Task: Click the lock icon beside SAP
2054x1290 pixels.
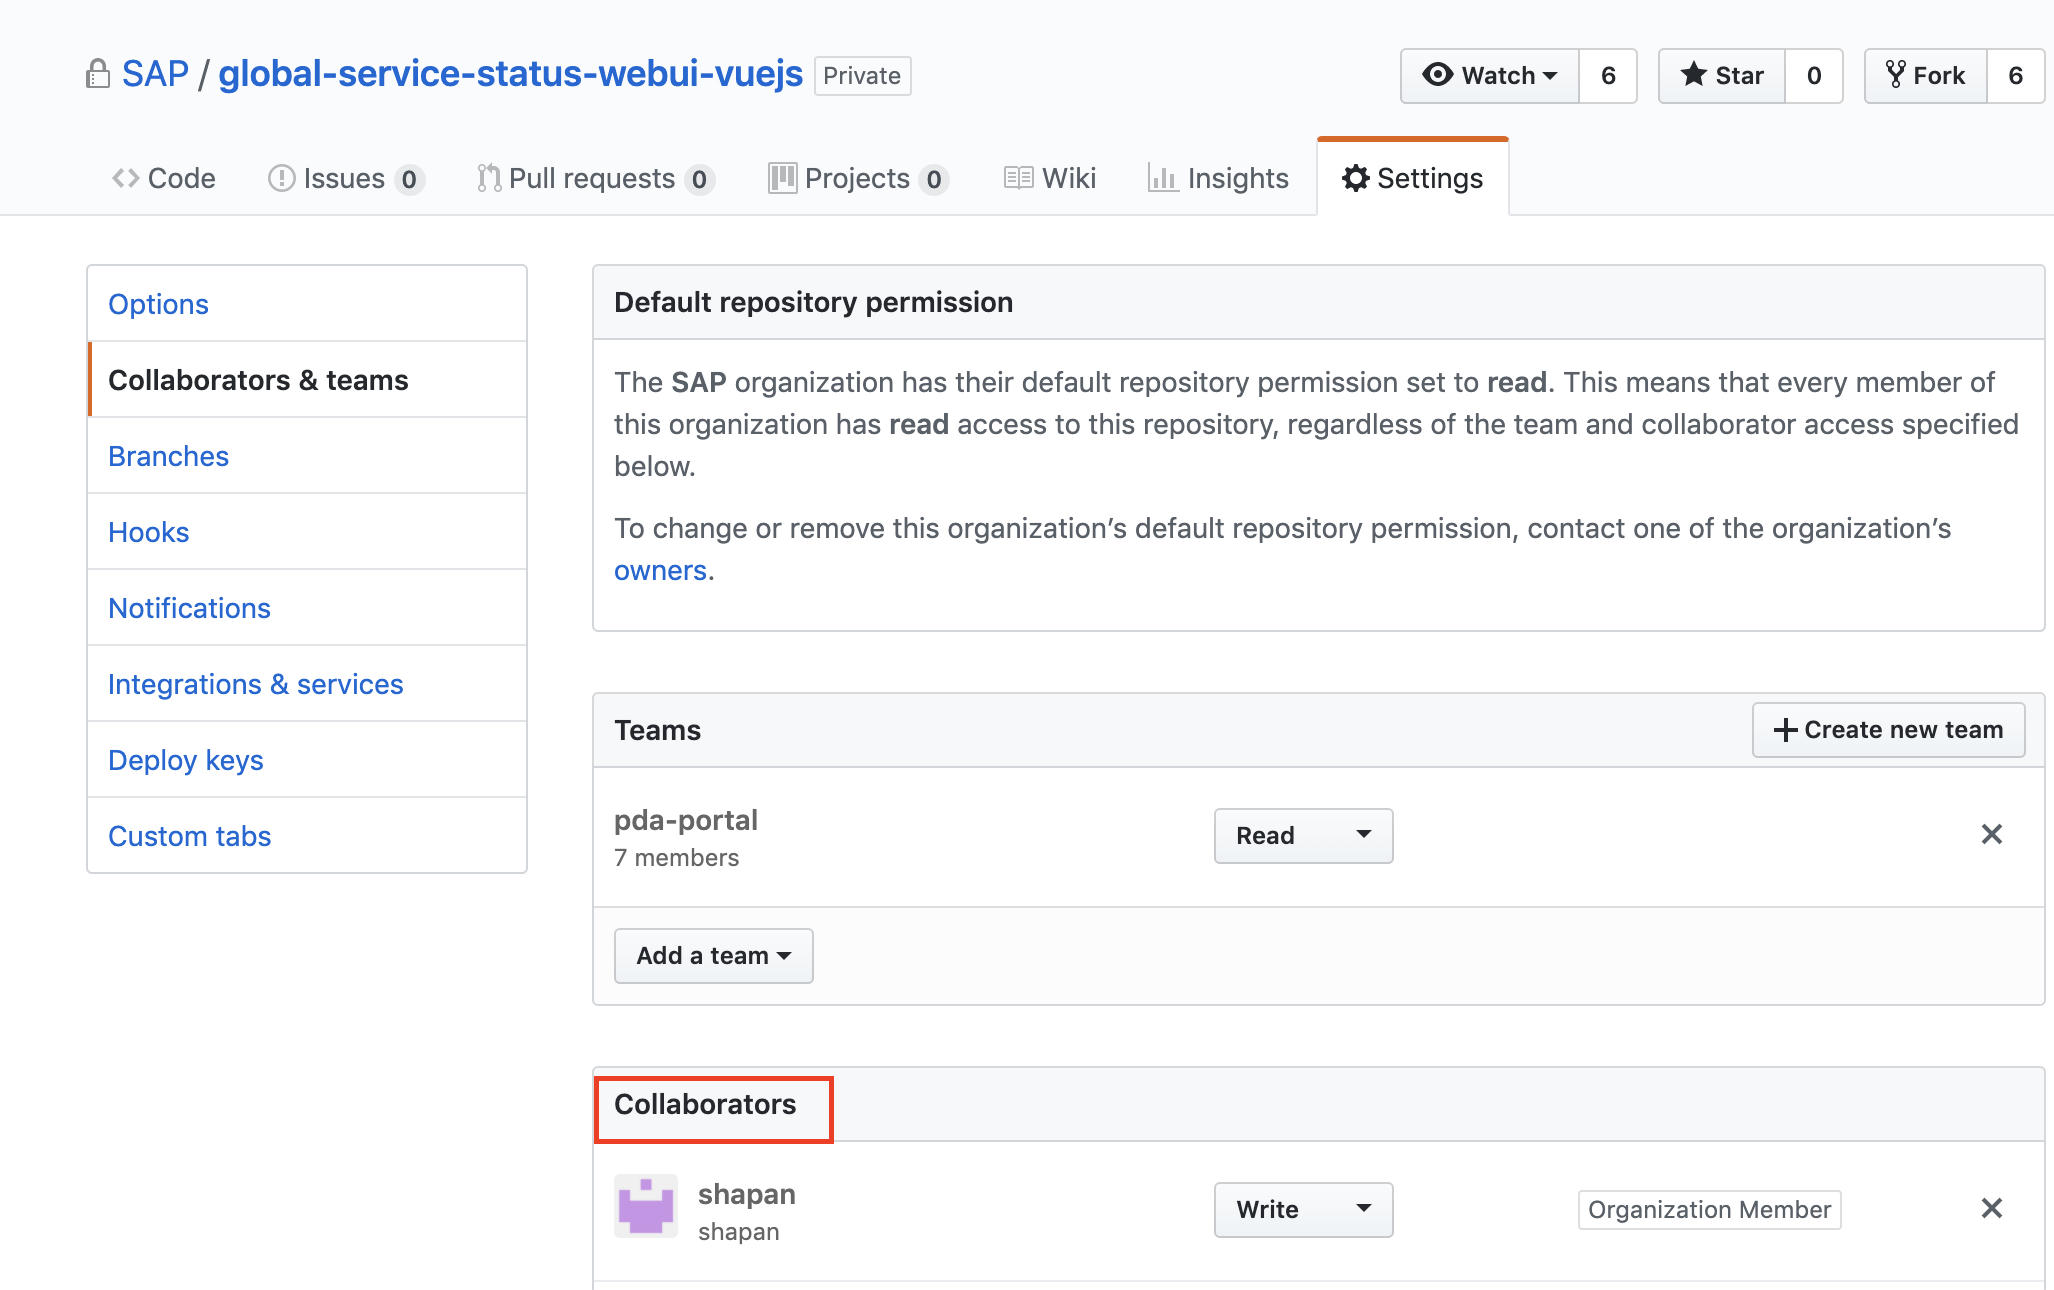Action: 97,74
